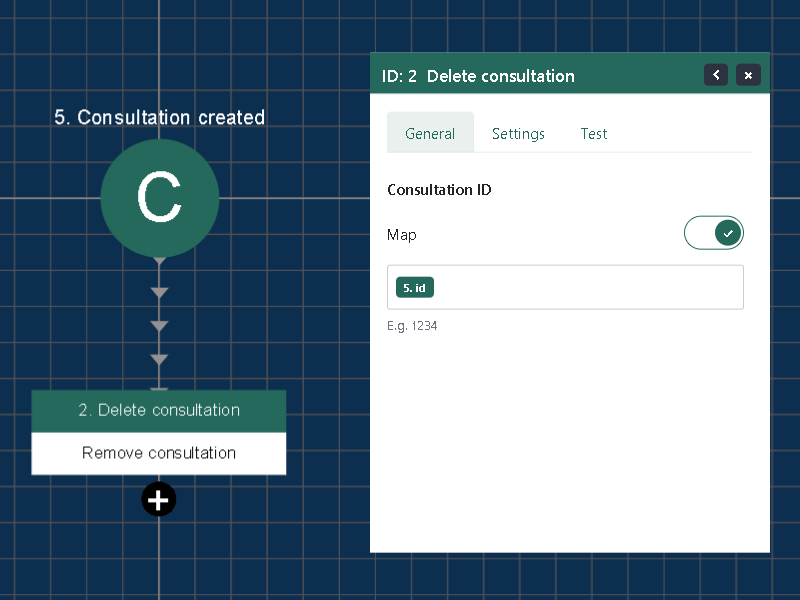Image resolution: width=800 pixels, height=600 pixels.
Task: Add a new step with plus button
Action: click(159, 499)
